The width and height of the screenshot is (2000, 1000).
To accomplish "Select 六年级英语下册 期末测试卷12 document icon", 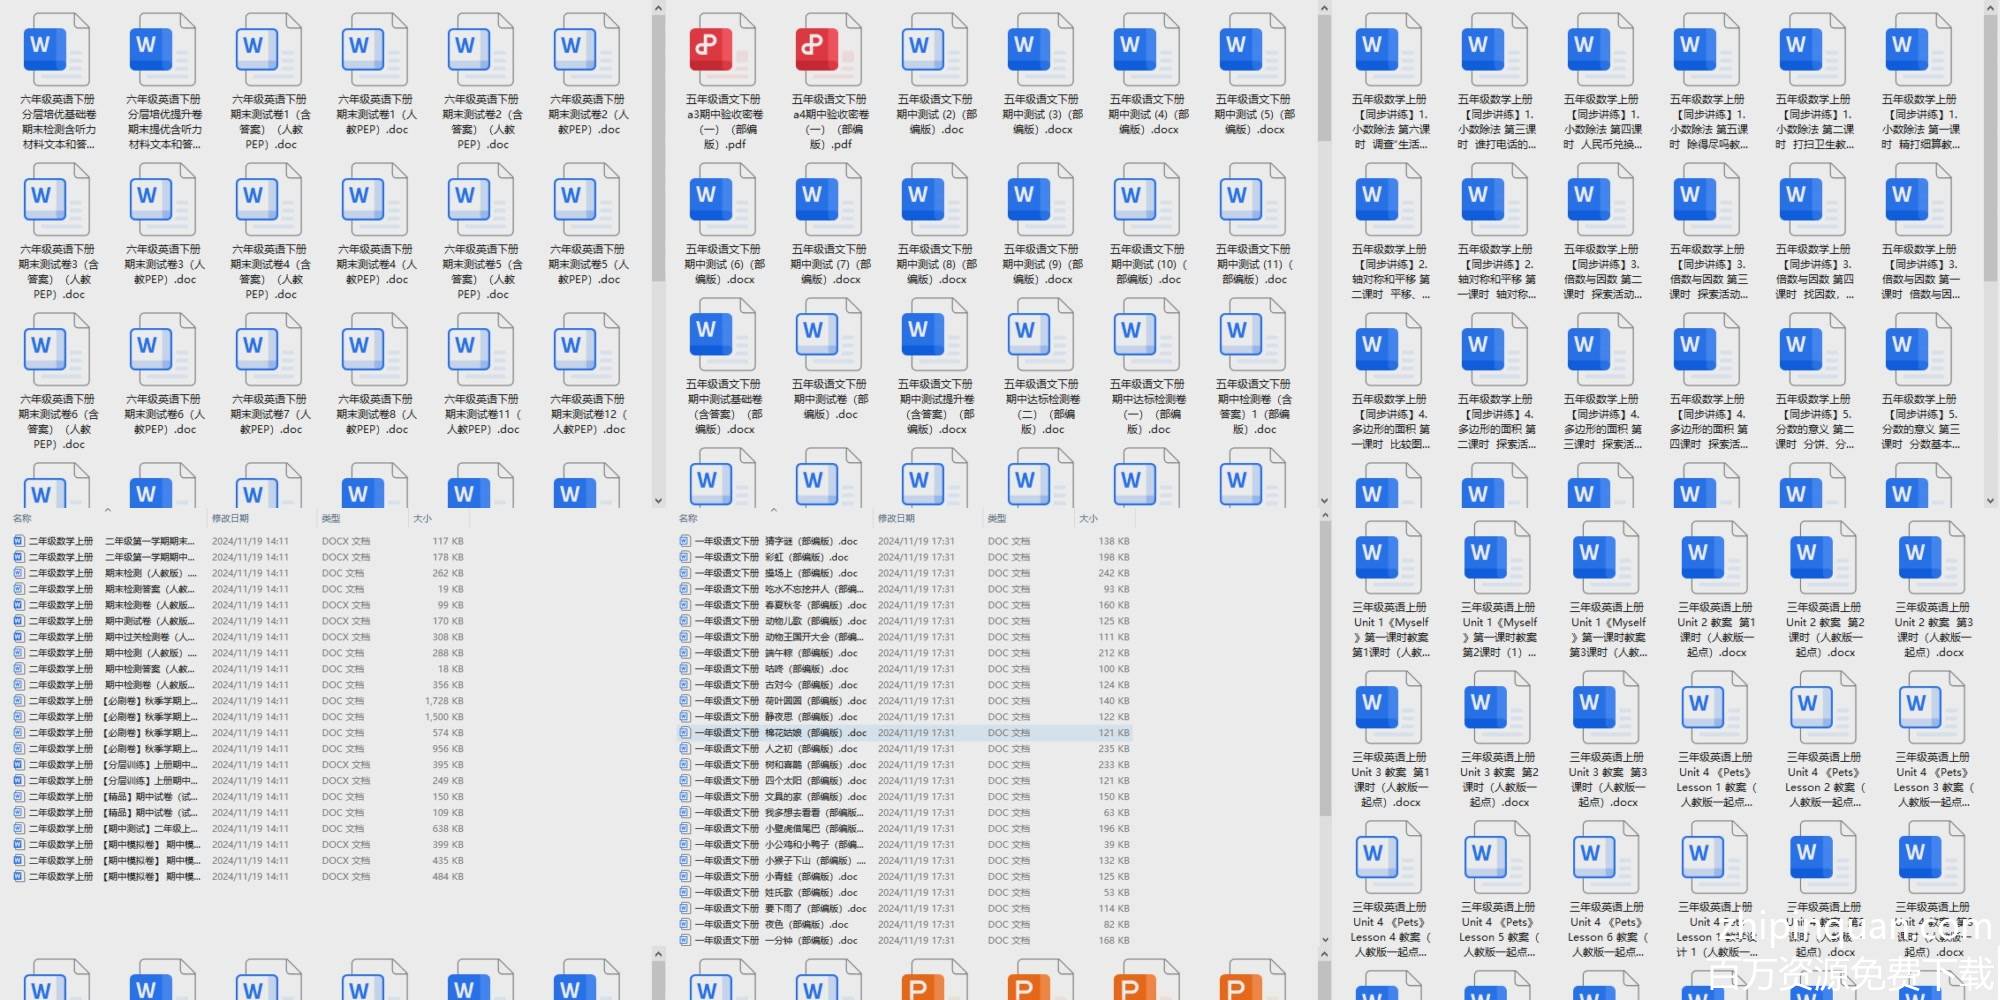I will [587, 349].
